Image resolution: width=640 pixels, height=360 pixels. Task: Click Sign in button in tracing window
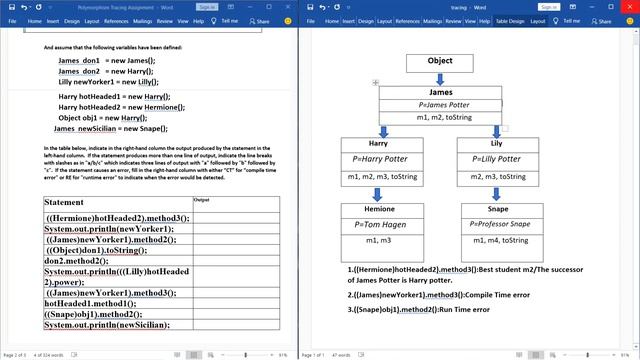click(x=549, y=7)
